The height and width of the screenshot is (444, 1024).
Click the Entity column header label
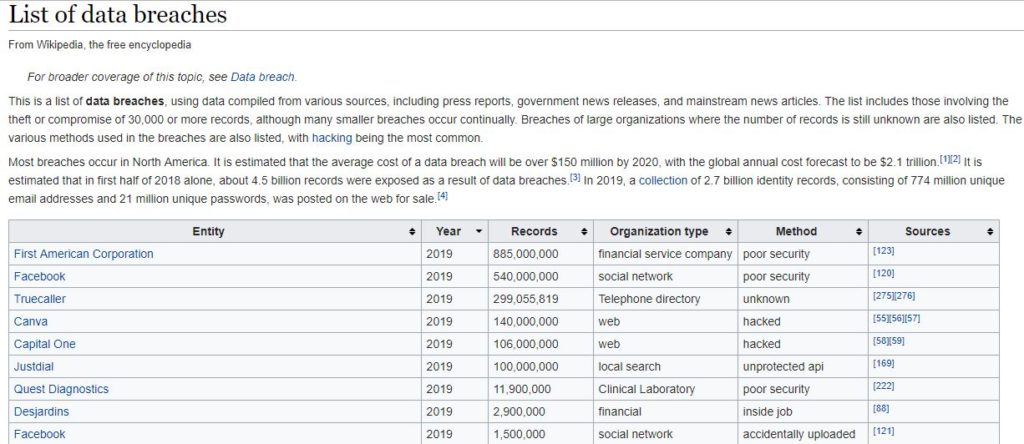pos(208,231)
